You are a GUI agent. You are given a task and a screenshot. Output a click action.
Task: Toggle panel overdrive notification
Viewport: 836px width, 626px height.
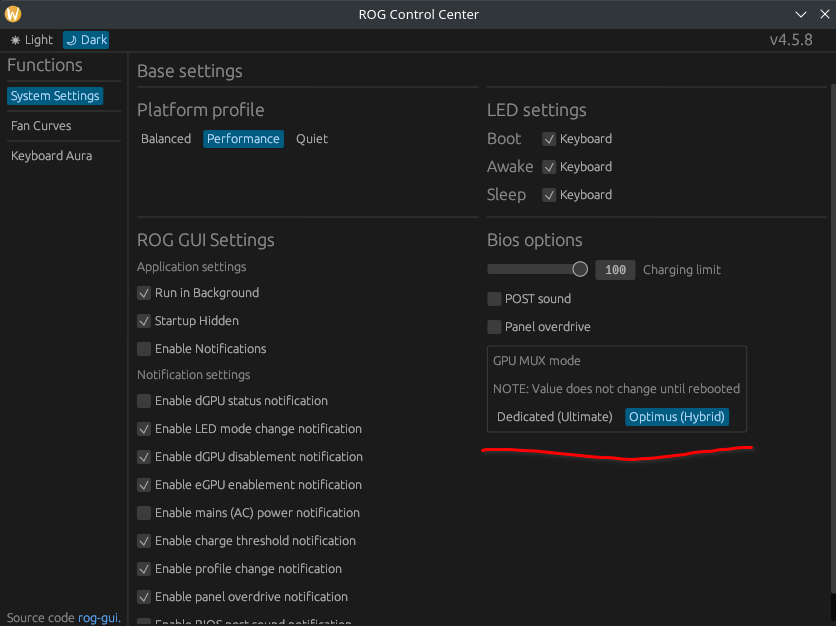click(x=144, y=597)
